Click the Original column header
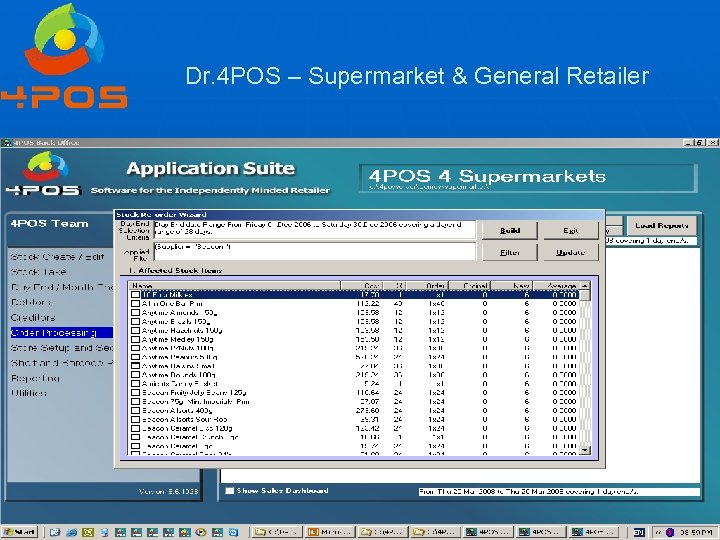This screenshot has height=540, width=720. click(x=469, y=286)
